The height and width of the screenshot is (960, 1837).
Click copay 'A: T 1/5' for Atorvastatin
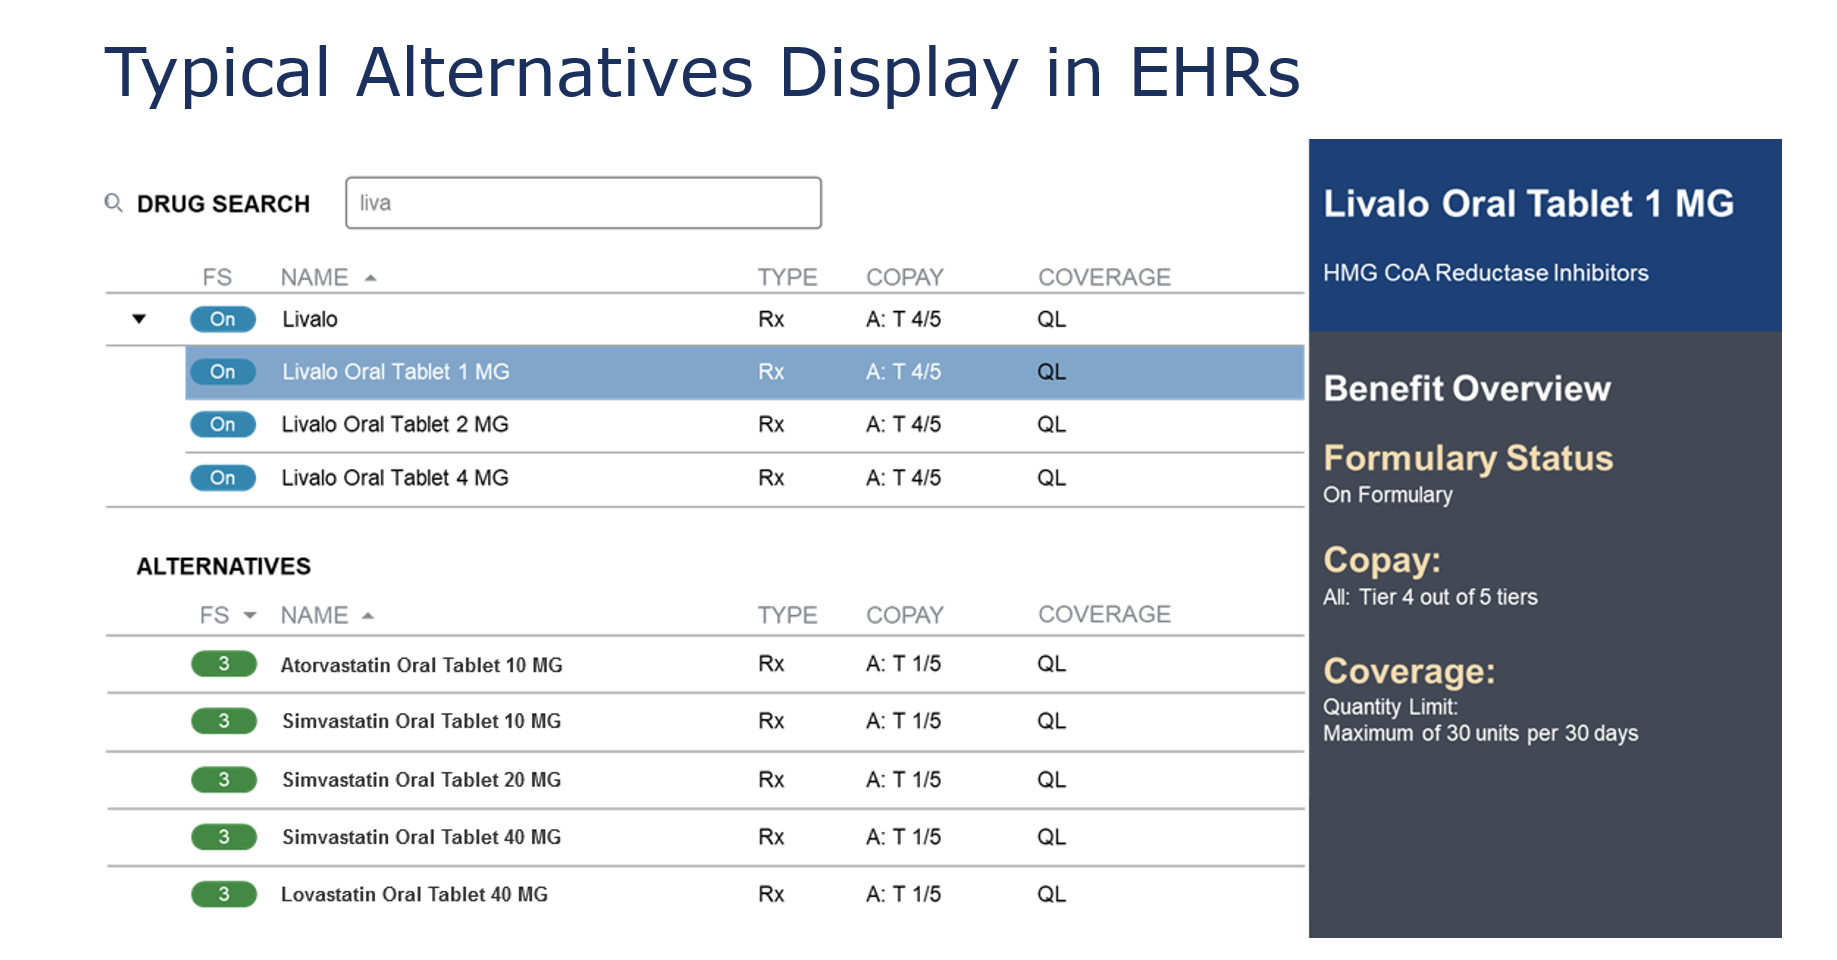click(903, 664)
